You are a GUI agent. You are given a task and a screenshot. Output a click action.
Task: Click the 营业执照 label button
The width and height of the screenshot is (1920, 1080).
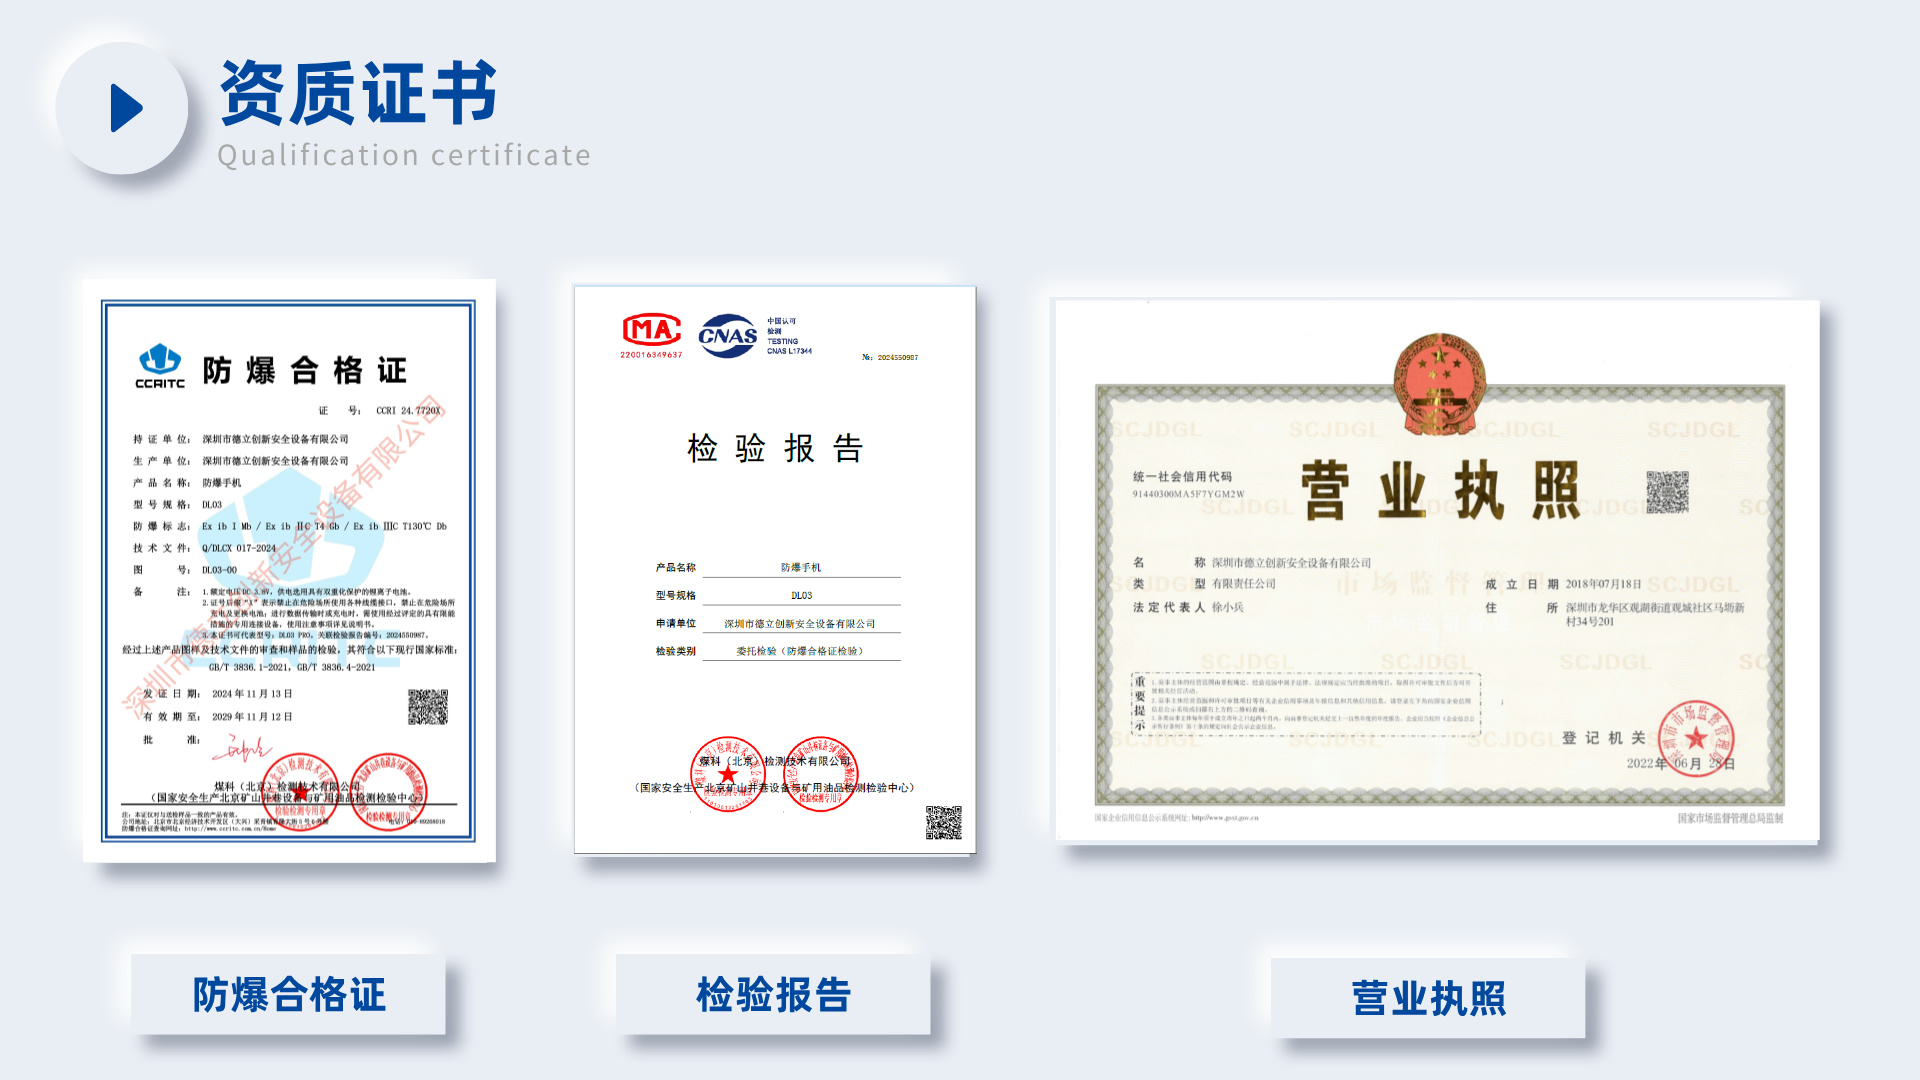(1428, 998)
